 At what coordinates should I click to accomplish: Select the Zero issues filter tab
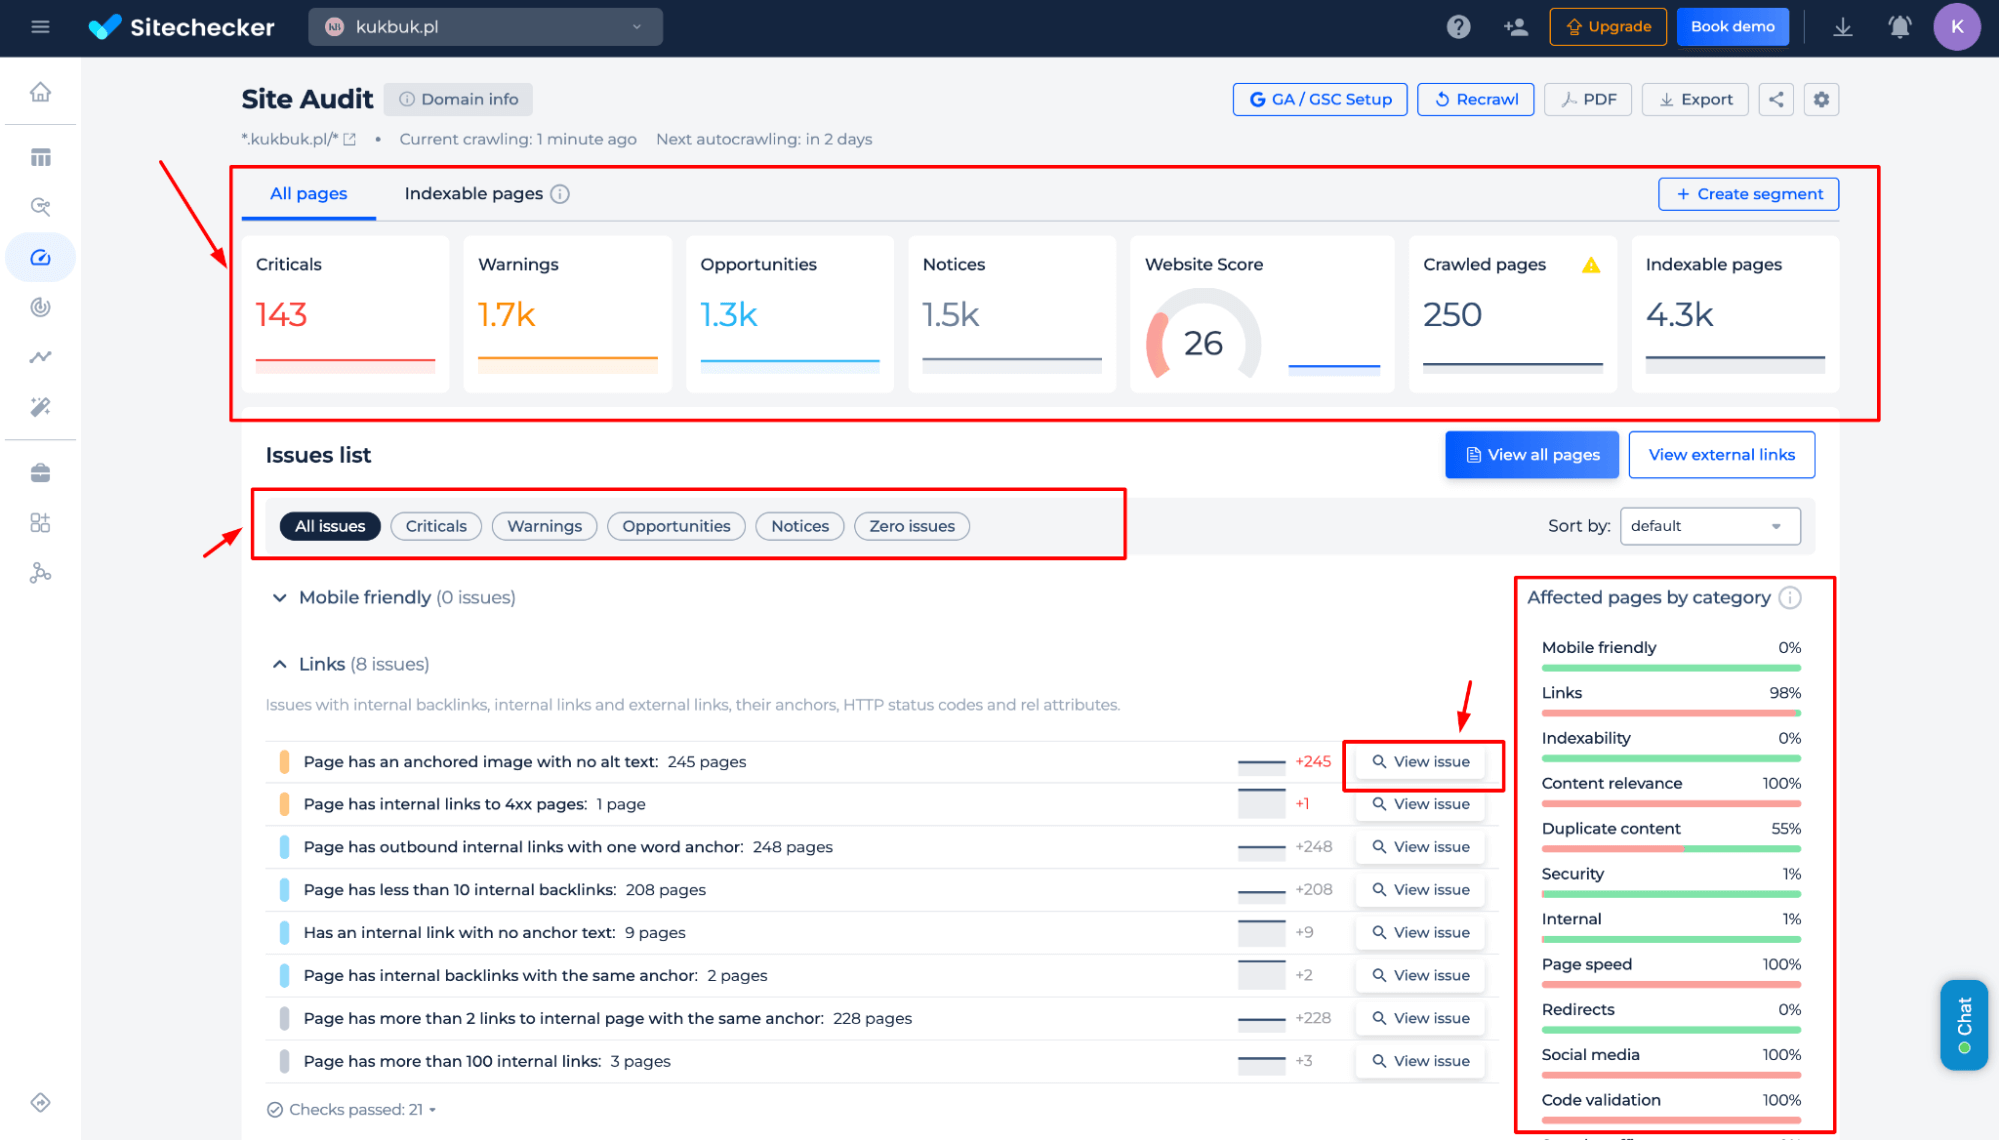(x=910, y=526)
